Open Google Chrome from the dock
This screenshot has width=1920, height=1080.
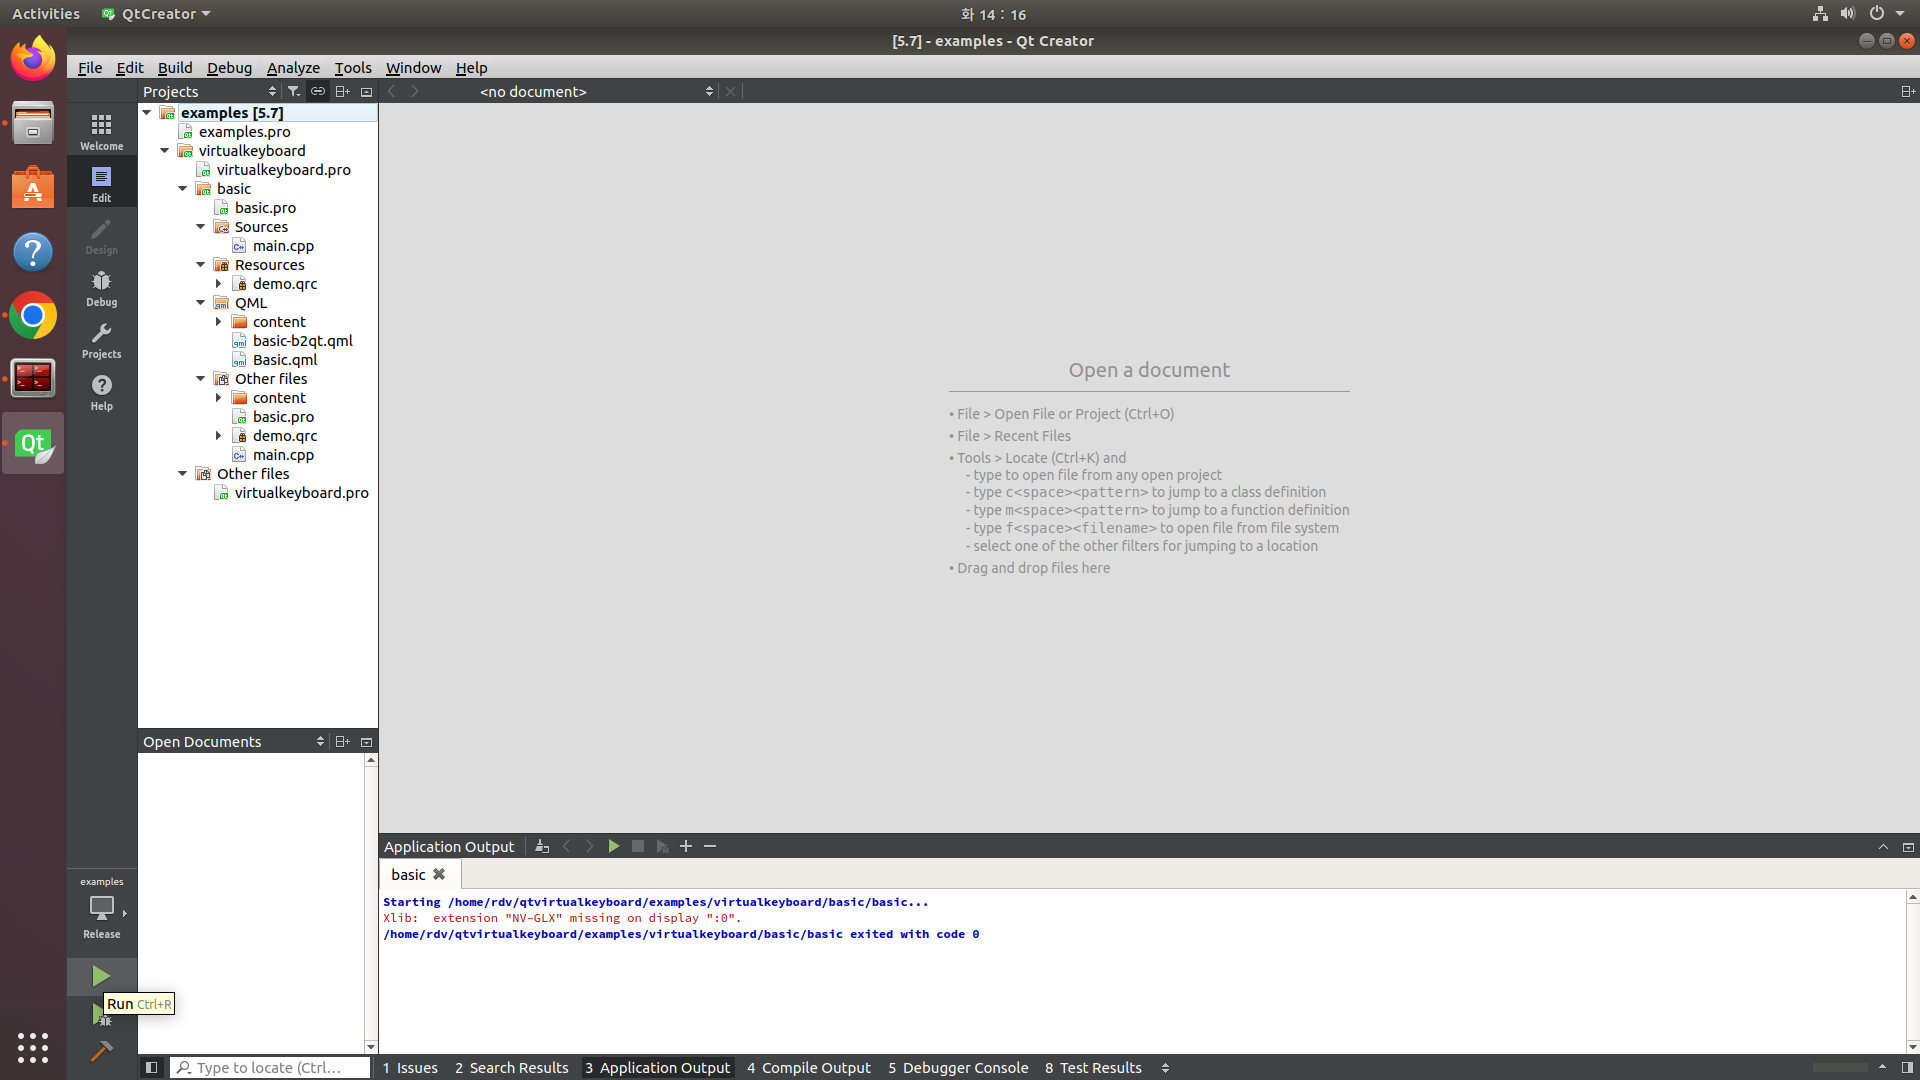click(x=33, y=316)
